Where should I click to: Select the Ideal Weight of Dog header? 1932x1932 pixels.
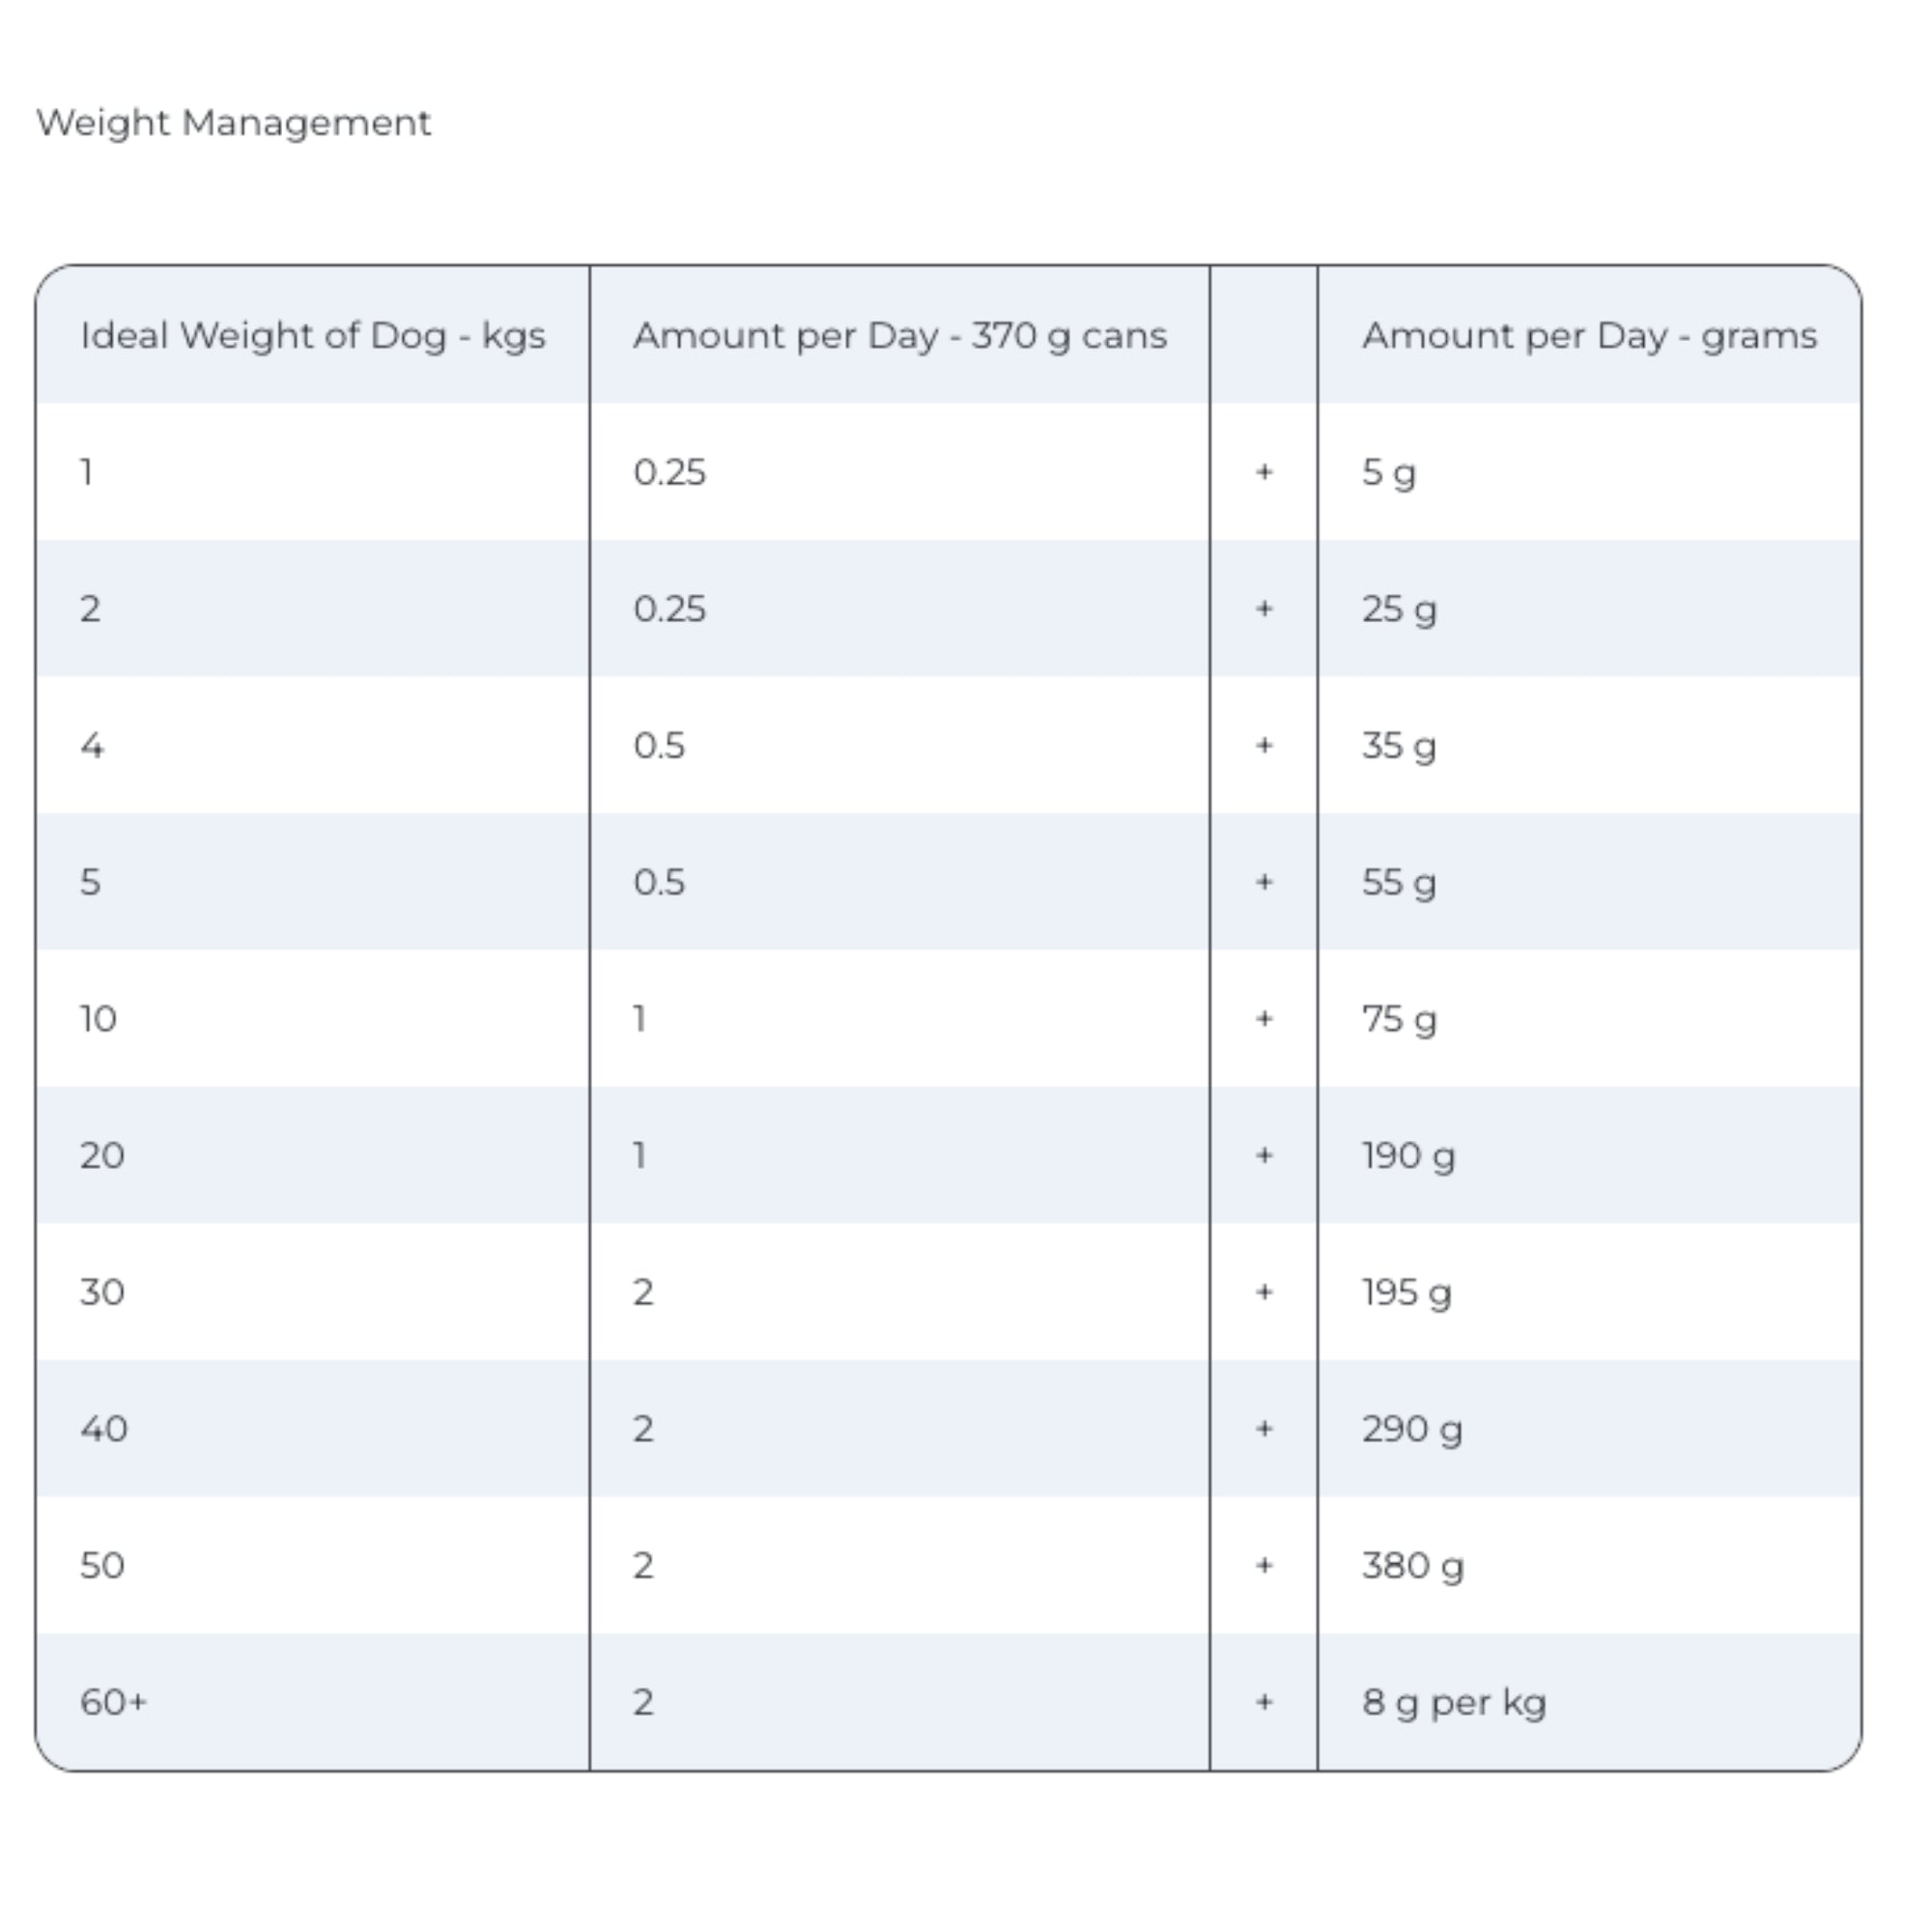313,336
